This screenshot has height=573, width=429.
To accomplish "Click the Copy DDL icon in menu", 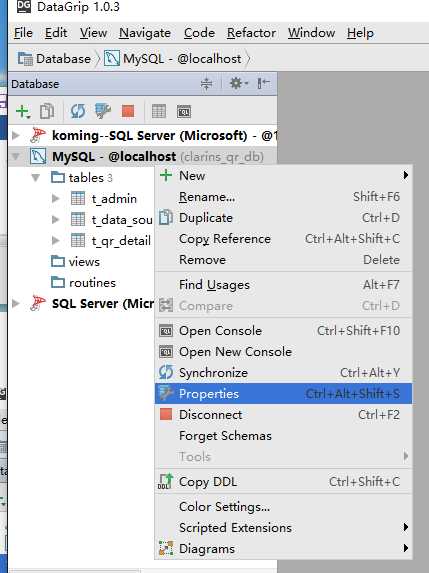I will (166, 481).
